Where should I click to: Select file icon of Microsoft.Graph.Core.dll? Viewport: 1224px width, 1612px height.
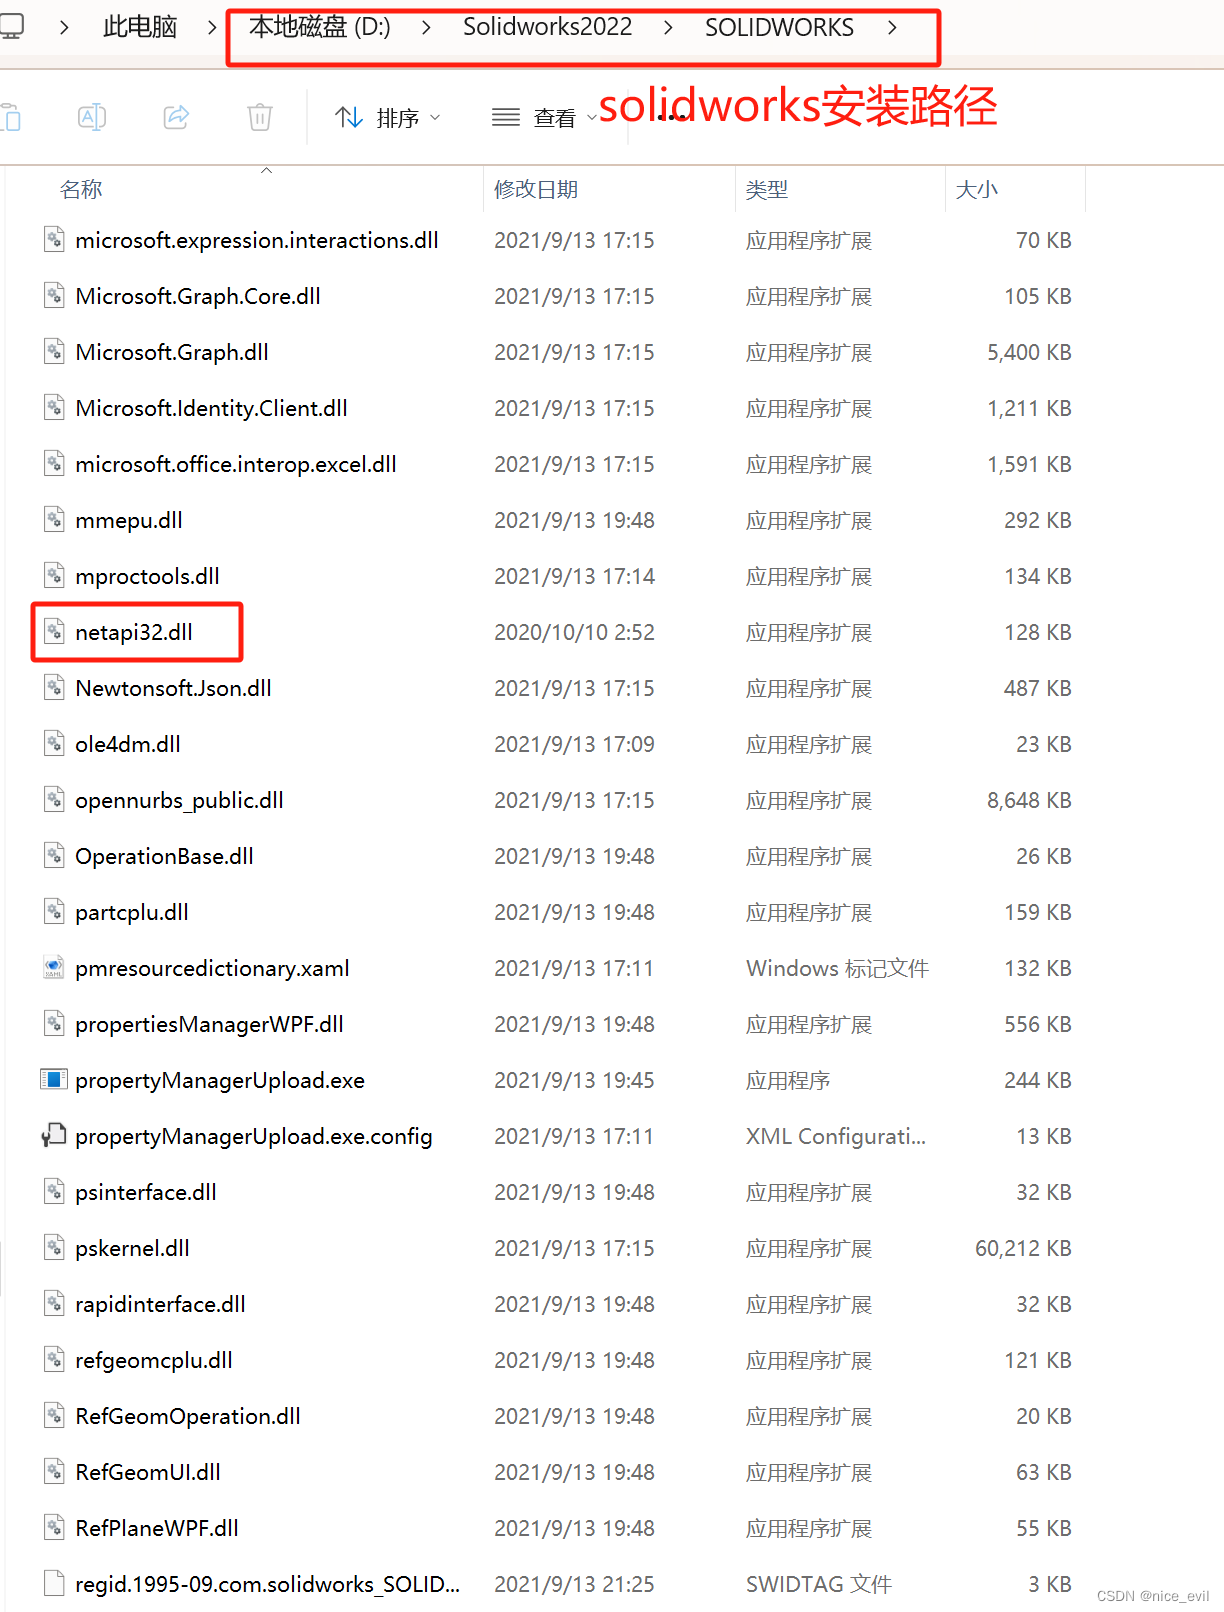(x=54, y=296)
